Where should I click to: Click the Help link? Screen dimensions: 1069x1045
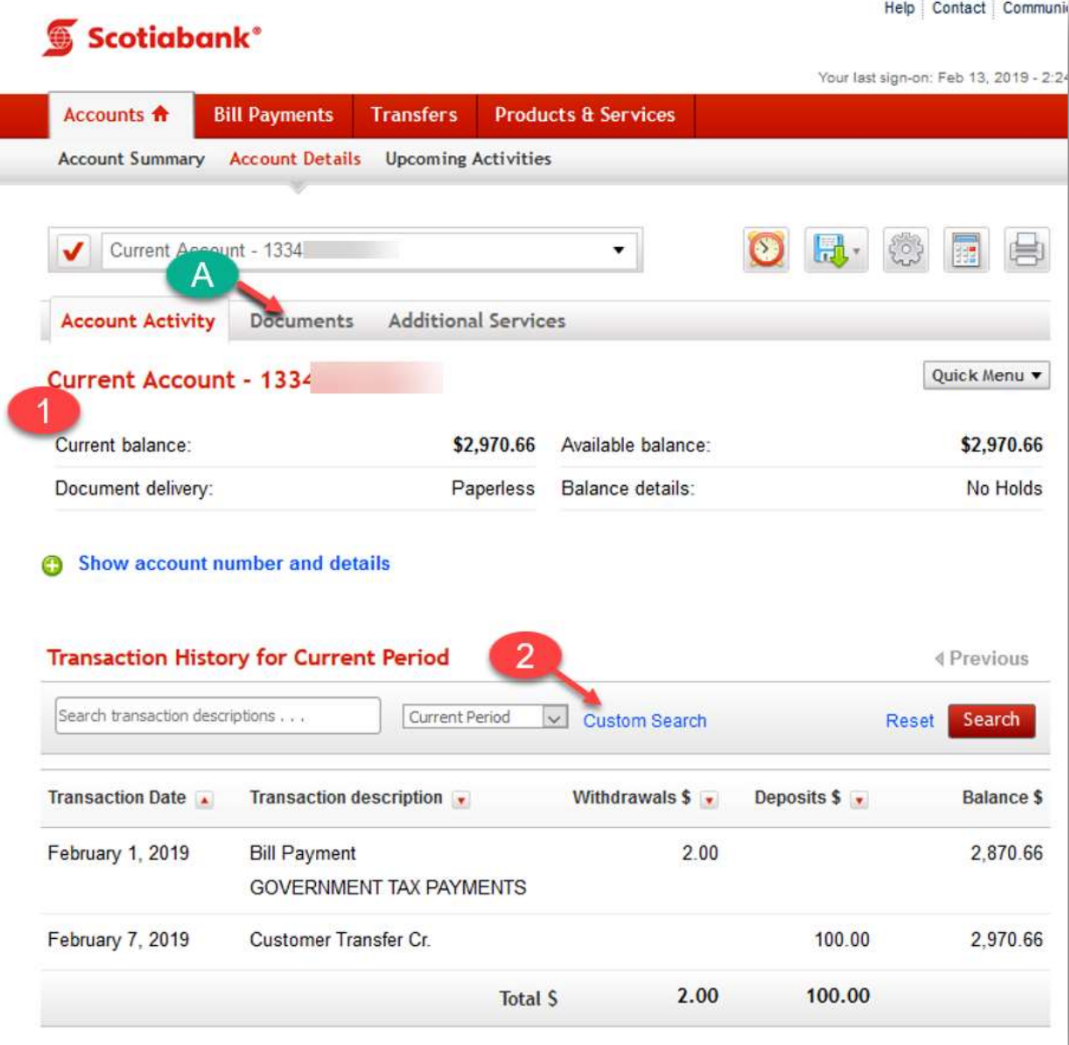[899, 8]
